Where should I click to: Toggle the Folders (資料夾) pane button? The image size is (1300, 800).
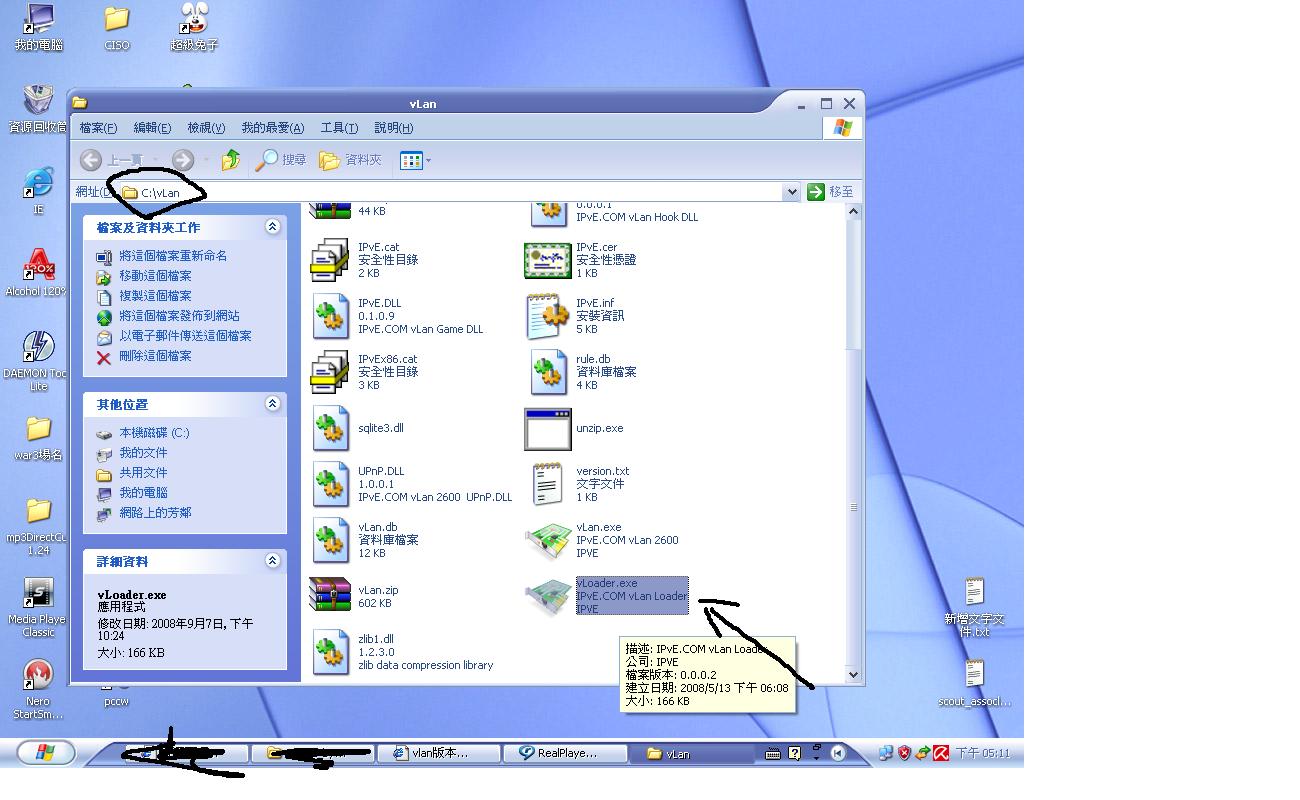350,160
